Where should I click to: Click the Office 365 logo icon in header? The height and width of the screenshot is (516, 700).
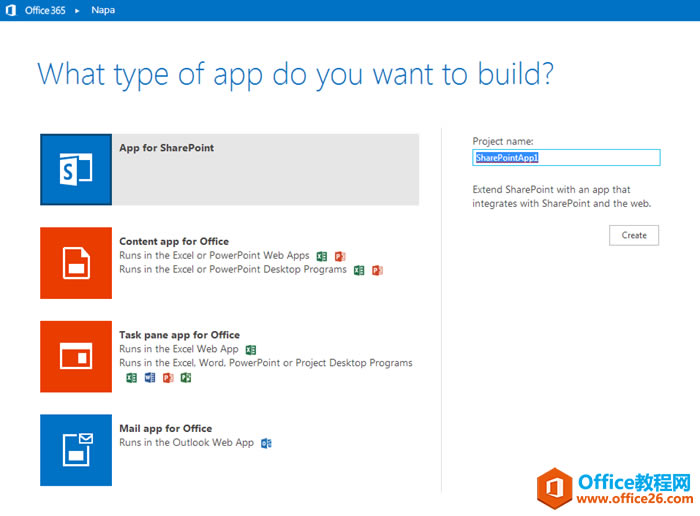coord(11,11)
